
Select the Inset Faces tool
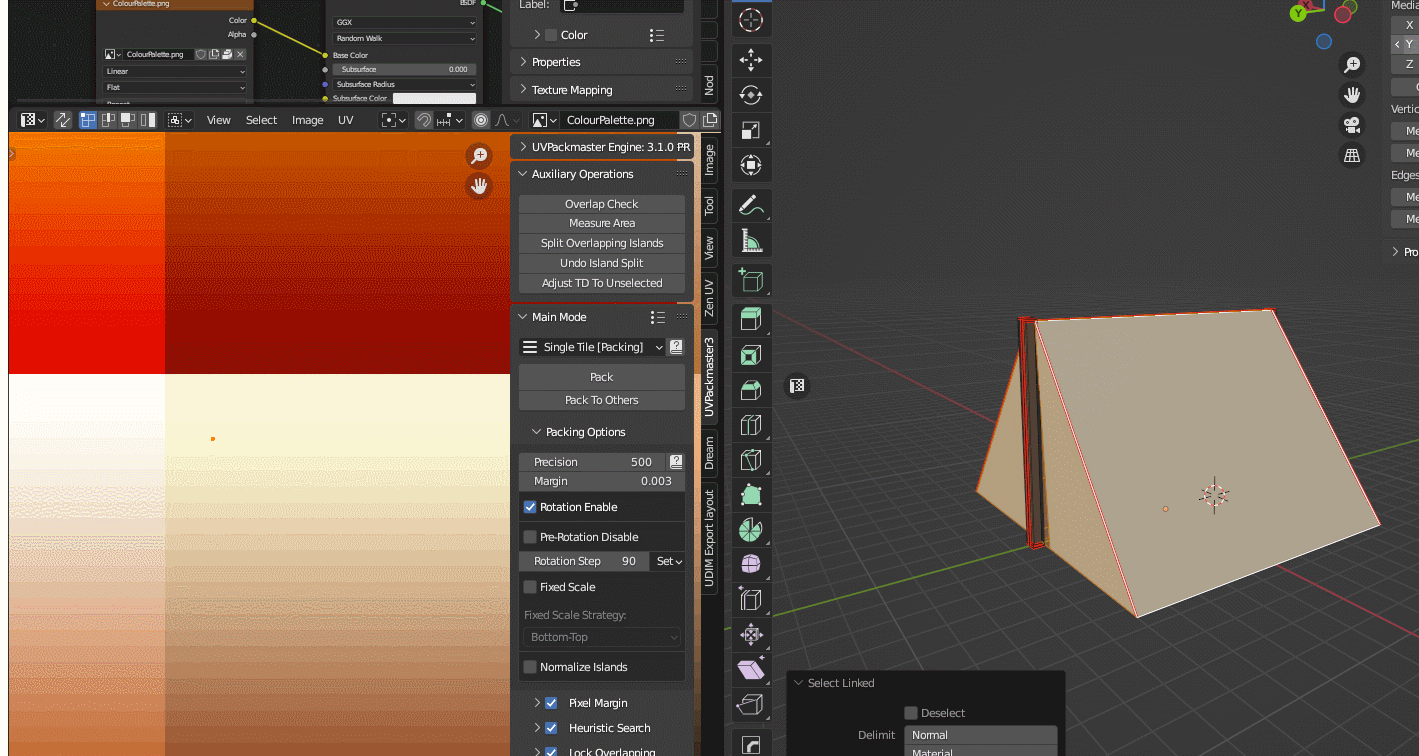[751, 356]
